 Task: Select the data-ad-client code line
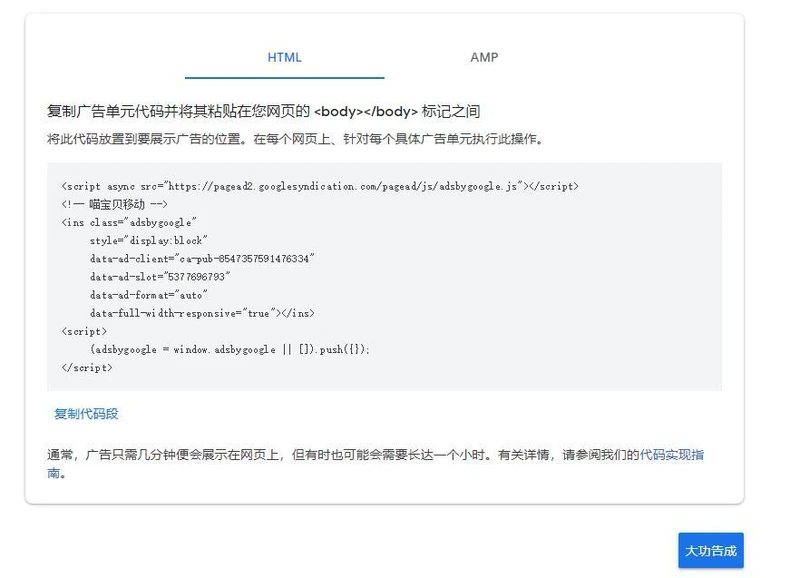(x=202, y=259)
